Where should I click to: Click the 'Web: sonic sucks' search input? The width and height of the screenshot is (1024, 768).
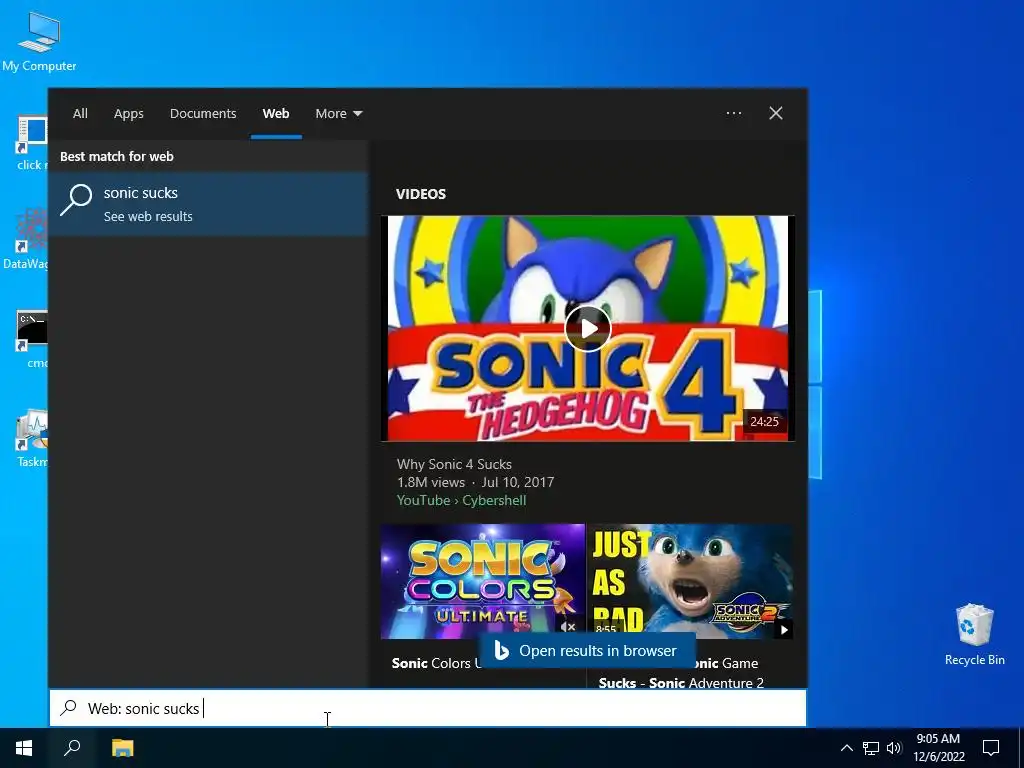(x=428, y=709)
